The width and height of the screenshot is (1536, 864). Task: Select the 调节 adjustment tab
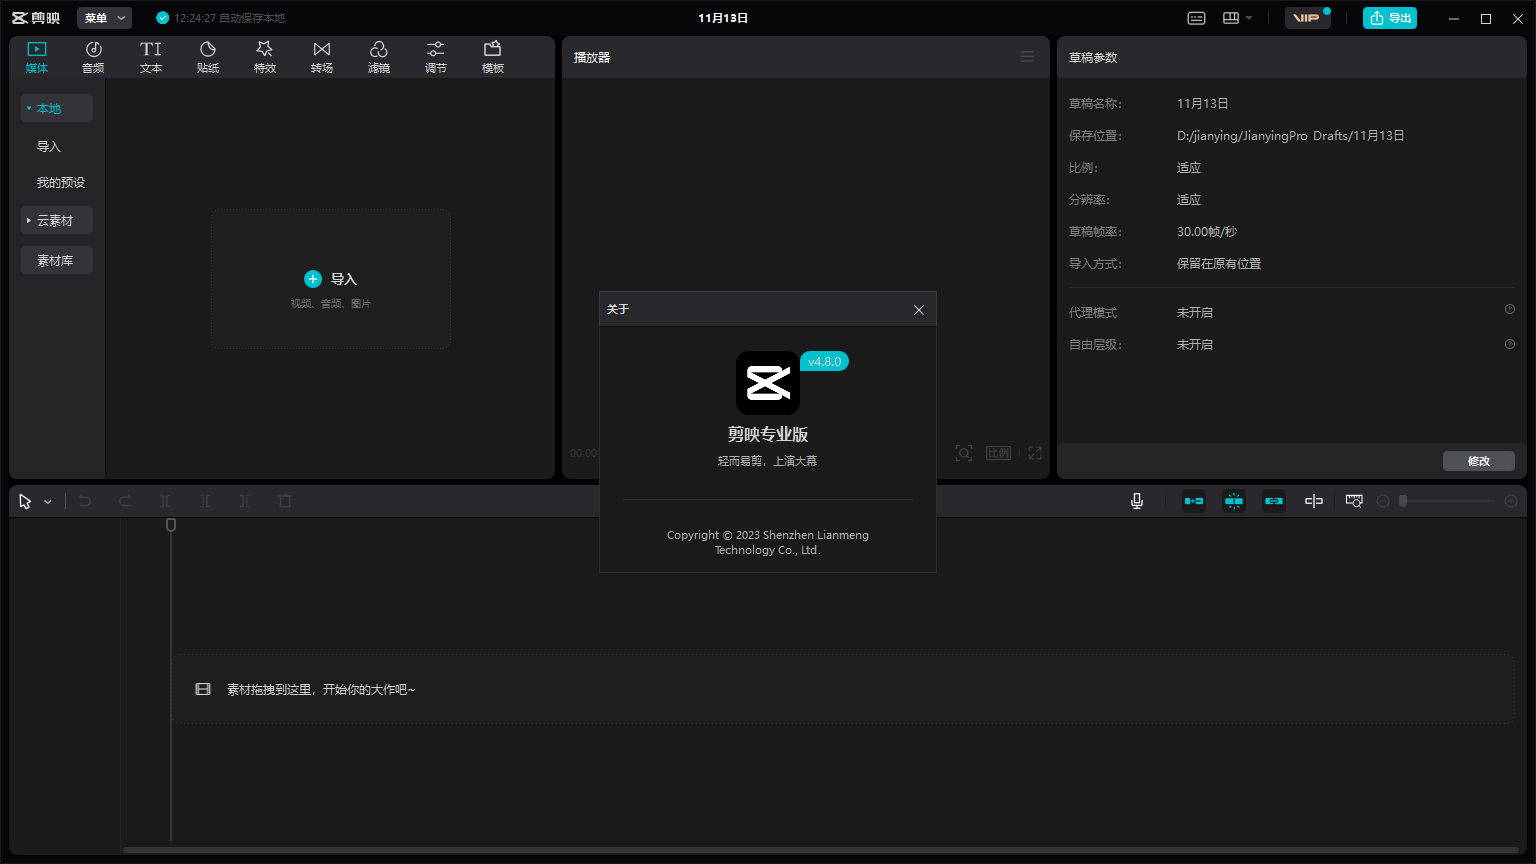[436, 57]
